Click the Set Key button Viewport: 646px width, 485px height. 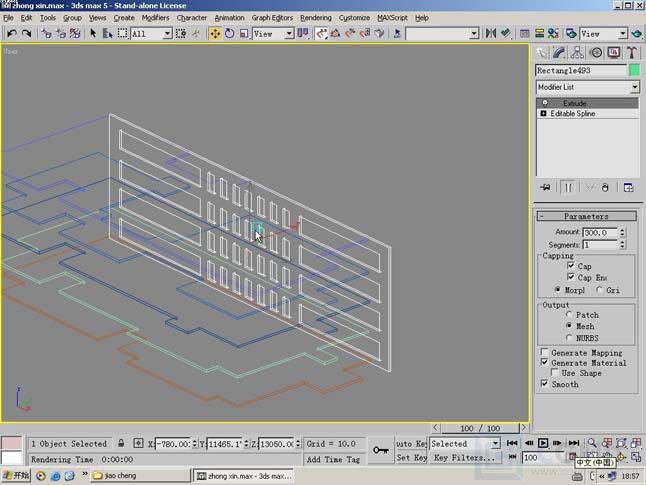tap(411, 458)
